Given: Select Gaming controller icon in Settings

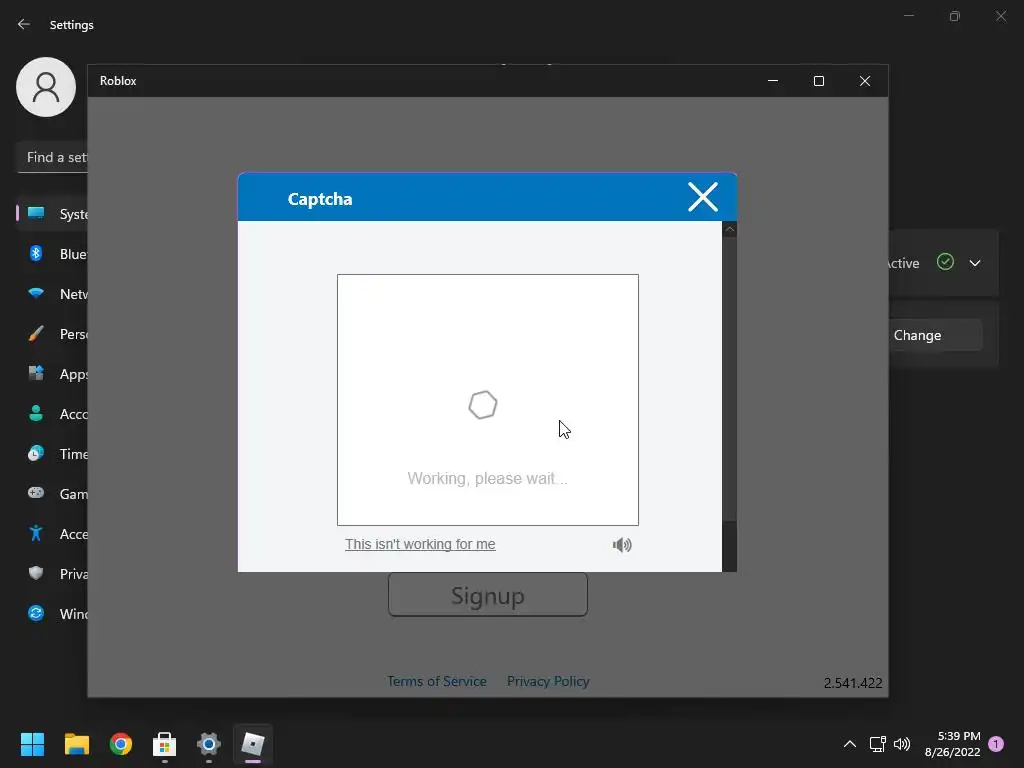Looking at the screenshot, I should [x=36, y=493].
